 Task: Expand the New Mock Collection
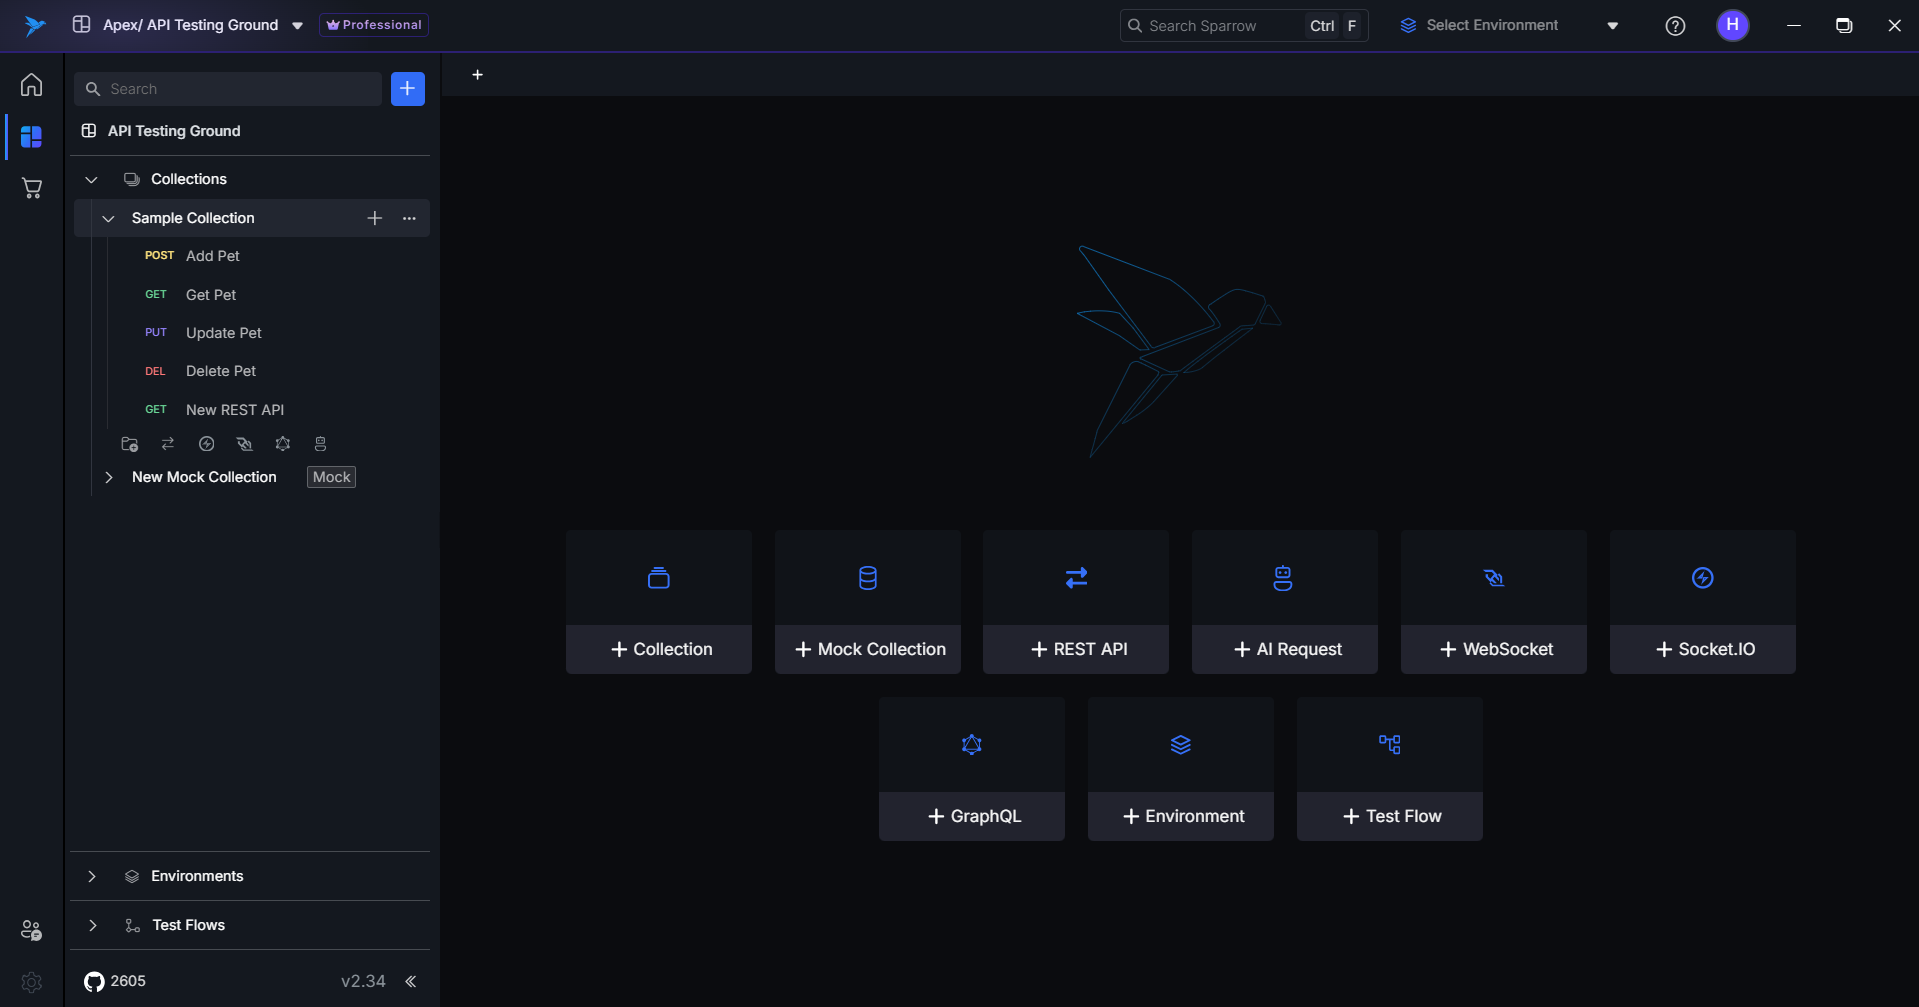point(109,478)
